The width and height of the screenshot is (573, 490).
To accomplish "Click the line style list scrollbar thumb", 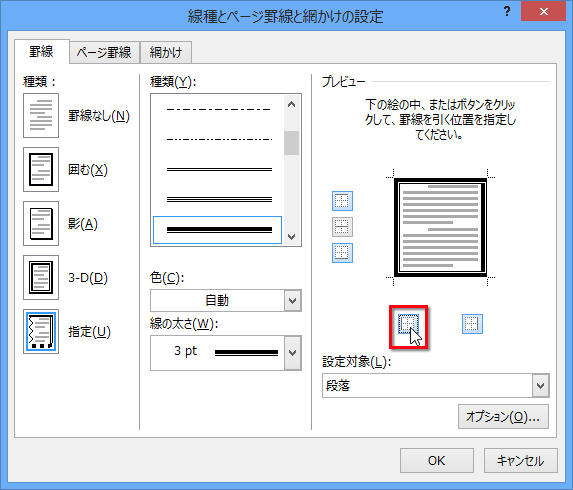I will point(291,143).
